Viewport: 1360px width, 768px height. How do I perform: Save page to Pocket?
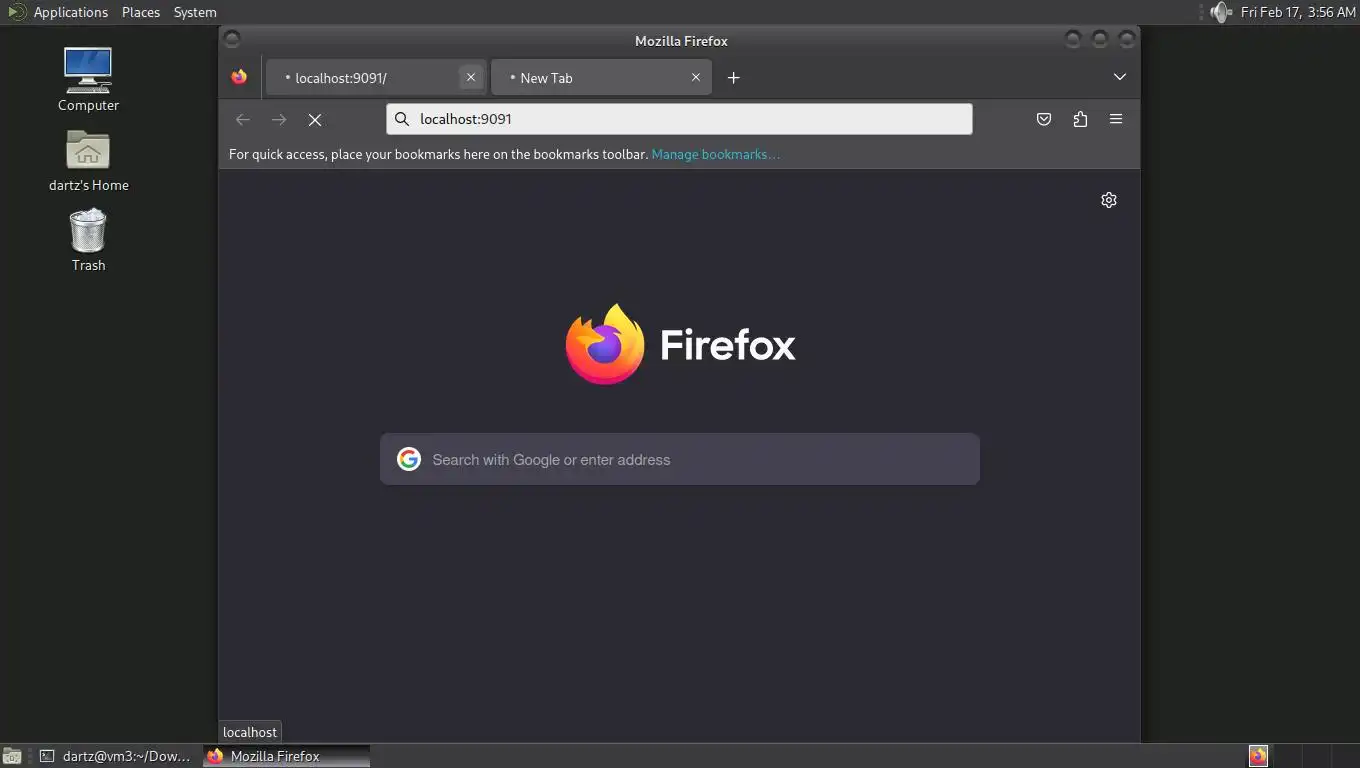point(1044,119)
